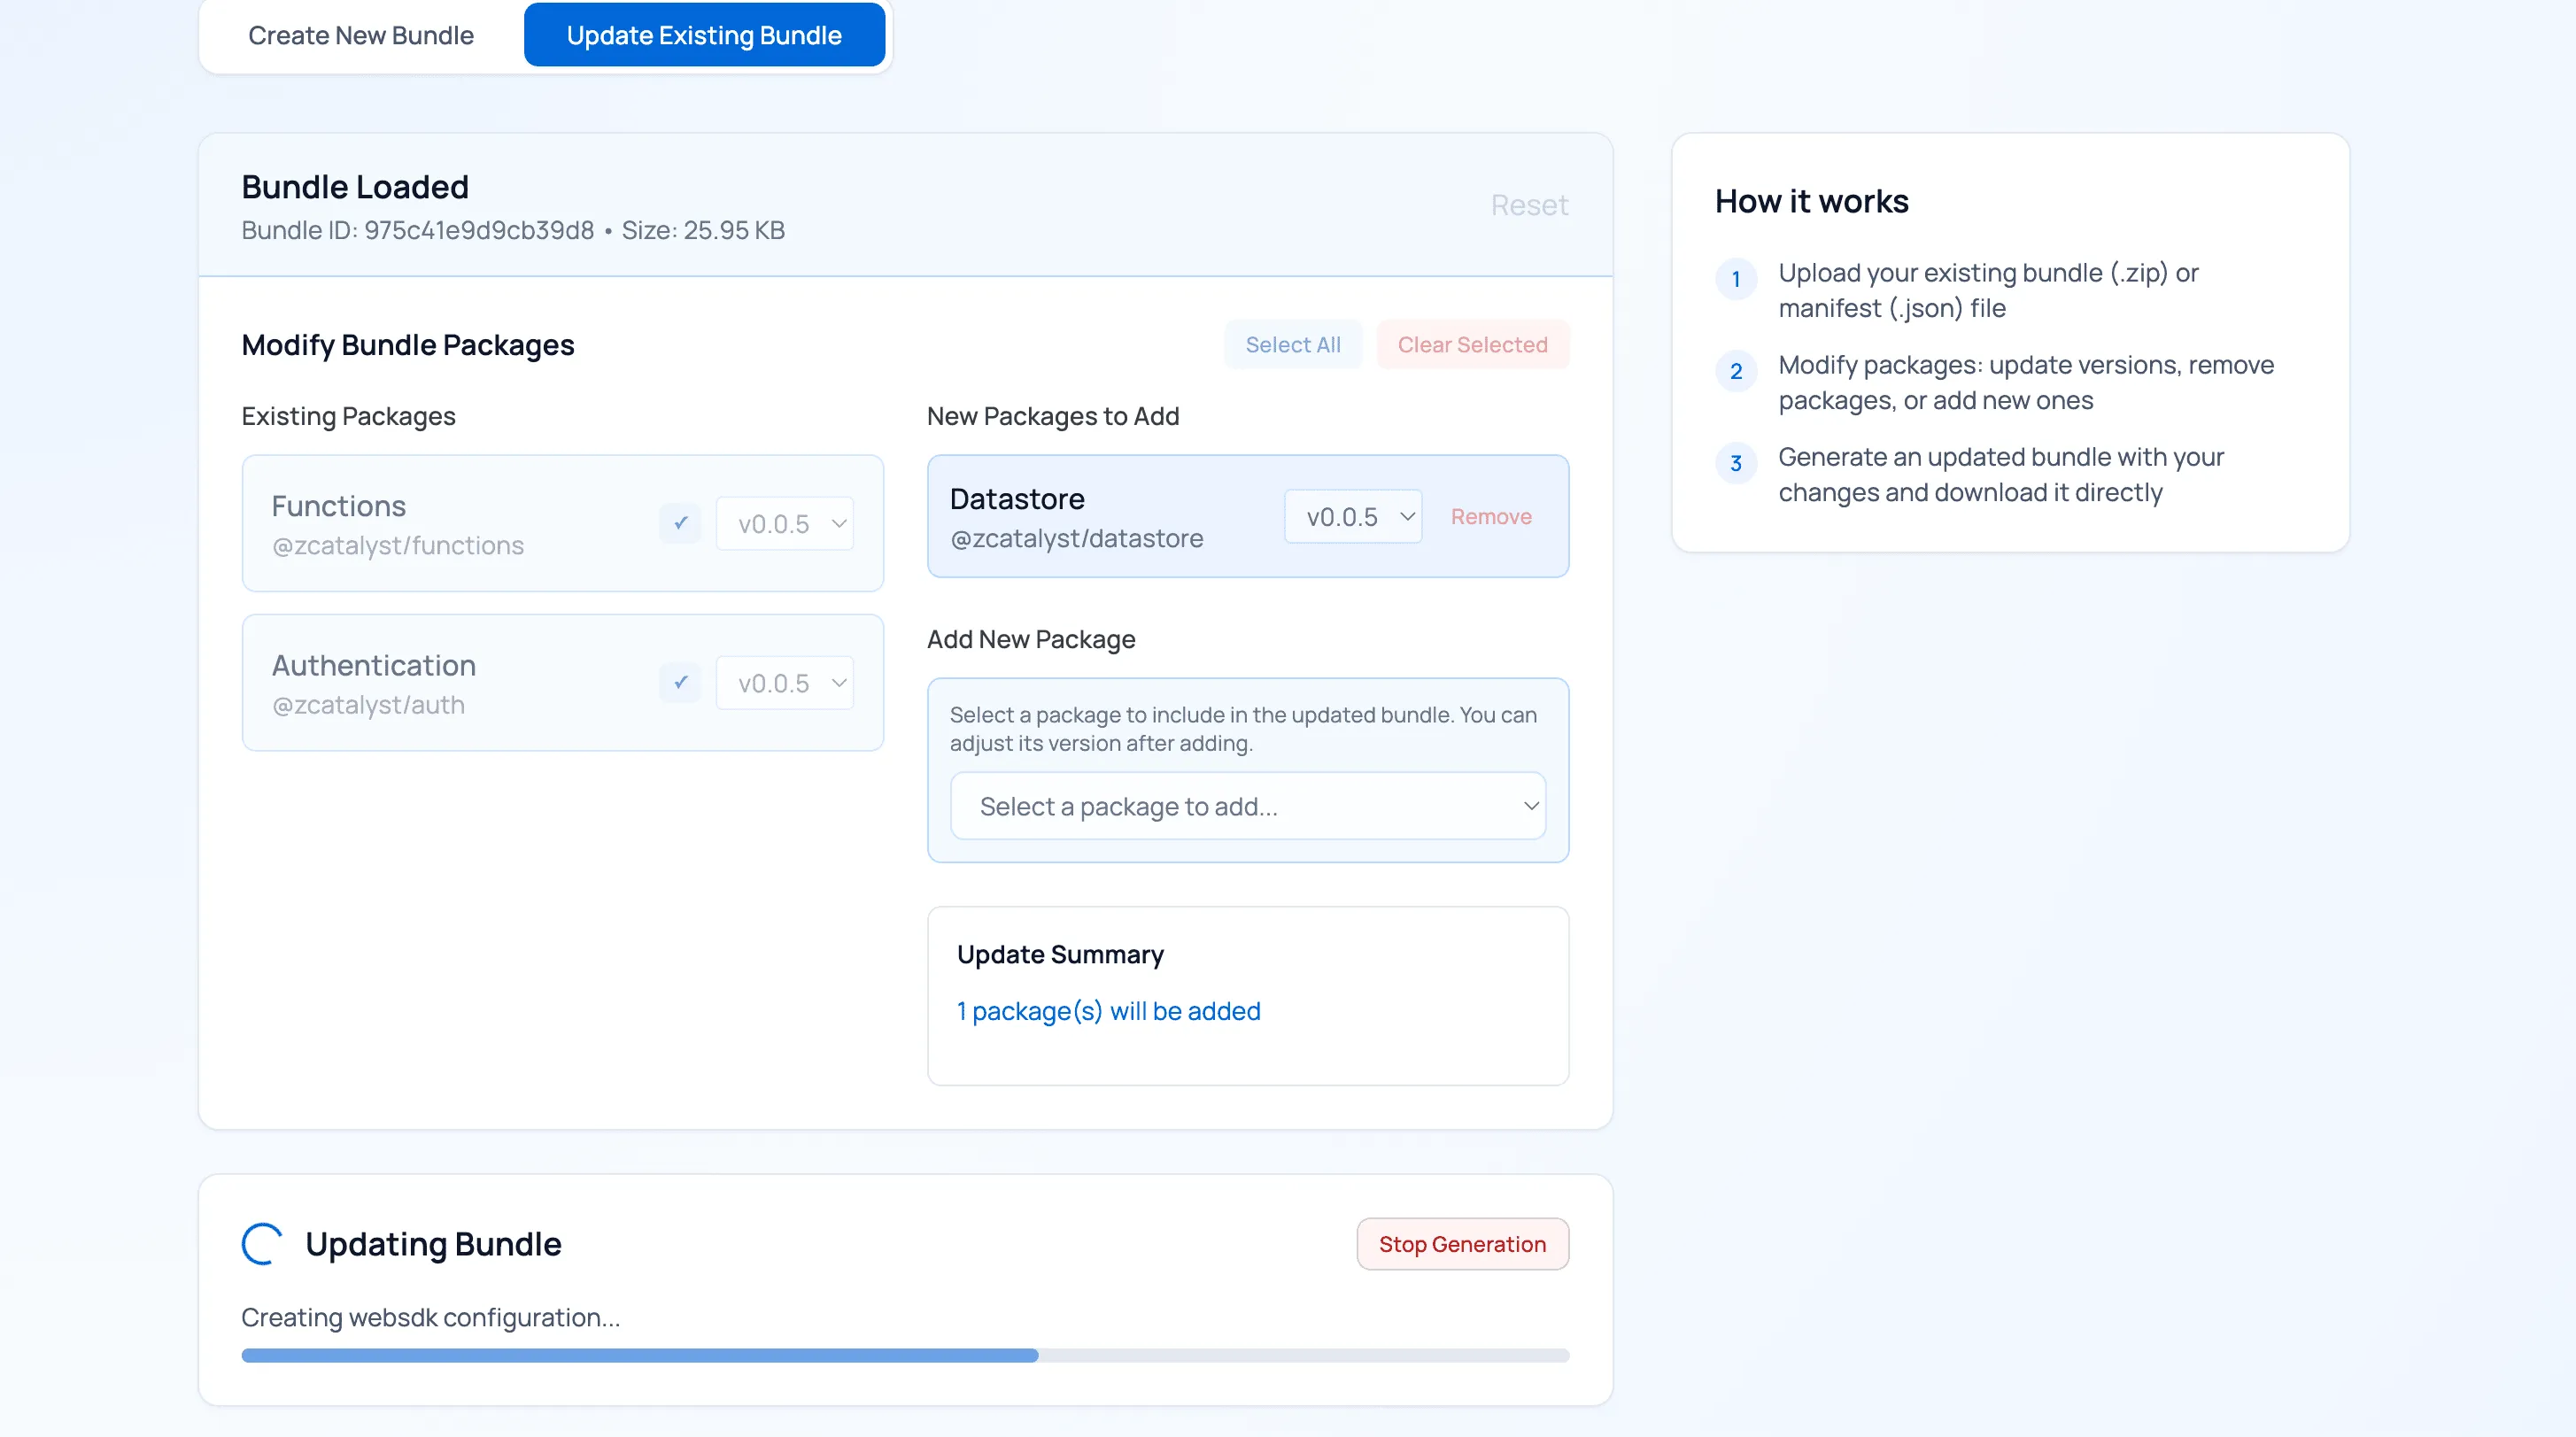
Task: Click Stop Generation button
Action: 1462,1243
